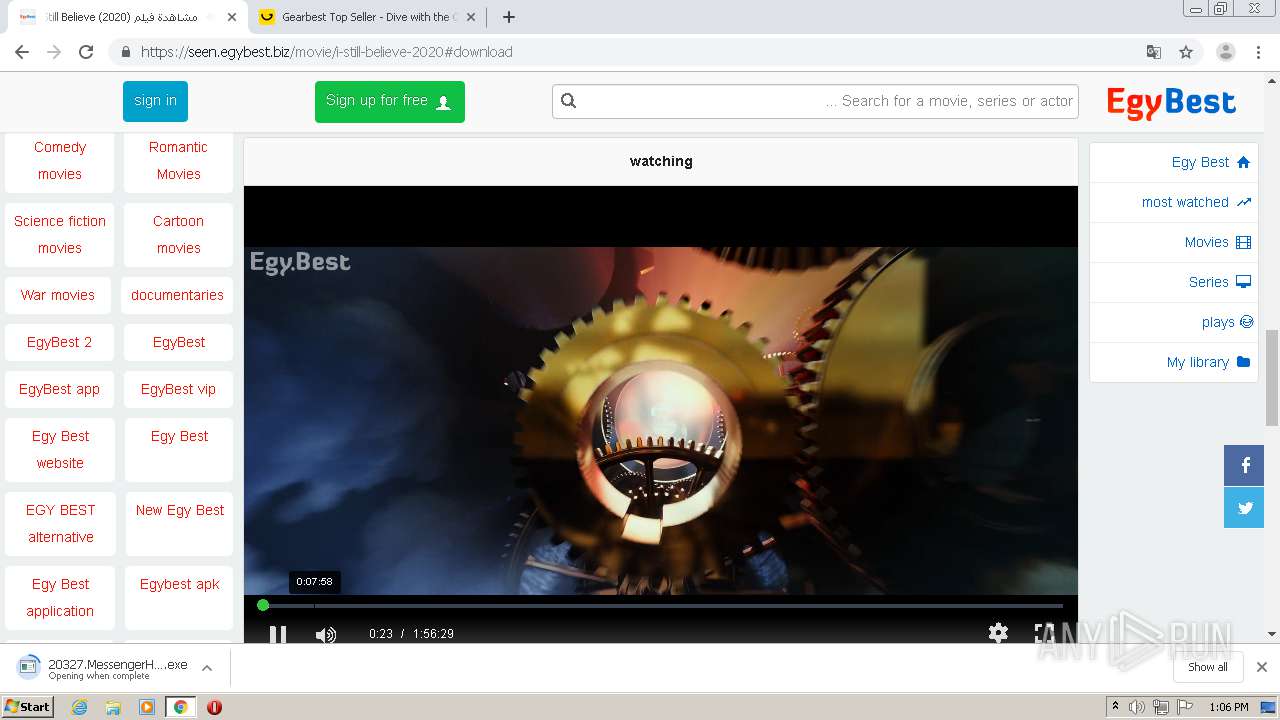Image resolution: width=1280 pixels, height=720 pixels.
Task: Show hidden system tray icons
Action: point(1115,707)
